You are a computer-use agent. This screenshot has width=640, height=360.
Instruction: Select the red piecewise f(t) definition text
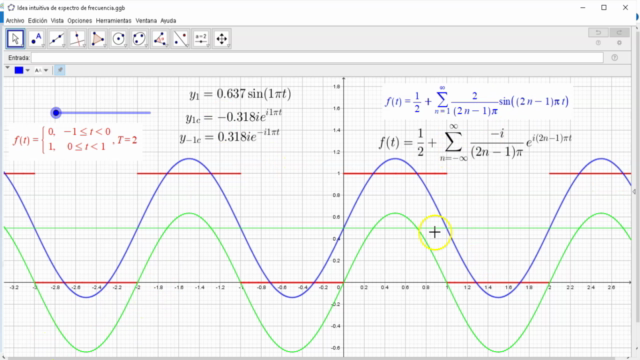pyautogui.click(x=75, y=140)
